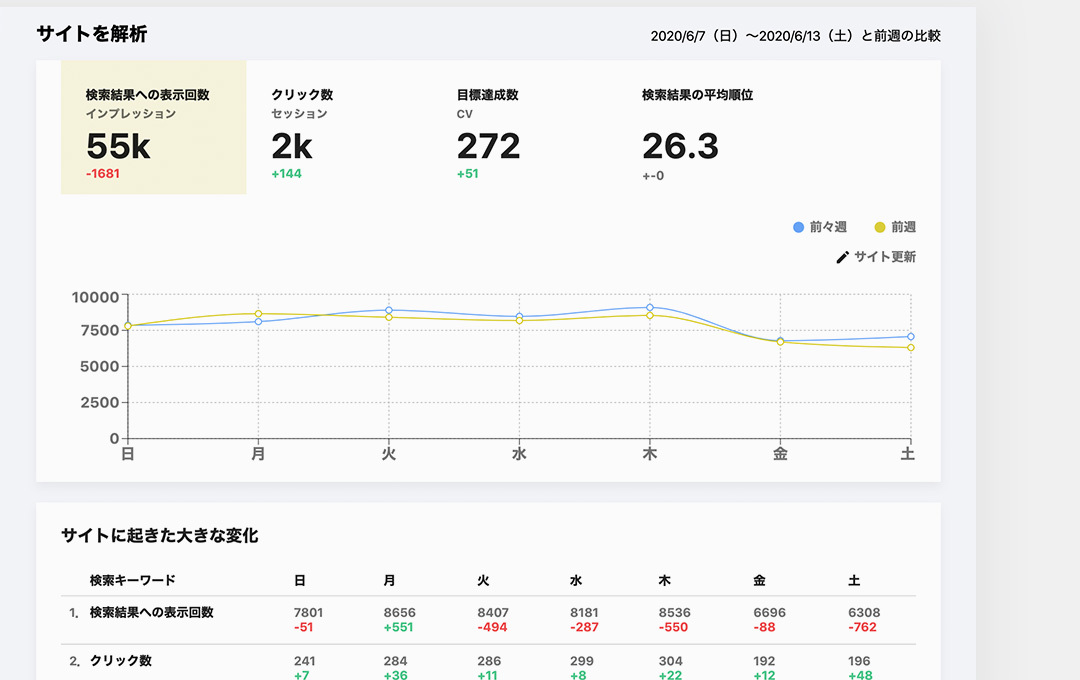Select the クリック数 sessions card
This screenshot has width=1080, height=680.
coord(338,127)
